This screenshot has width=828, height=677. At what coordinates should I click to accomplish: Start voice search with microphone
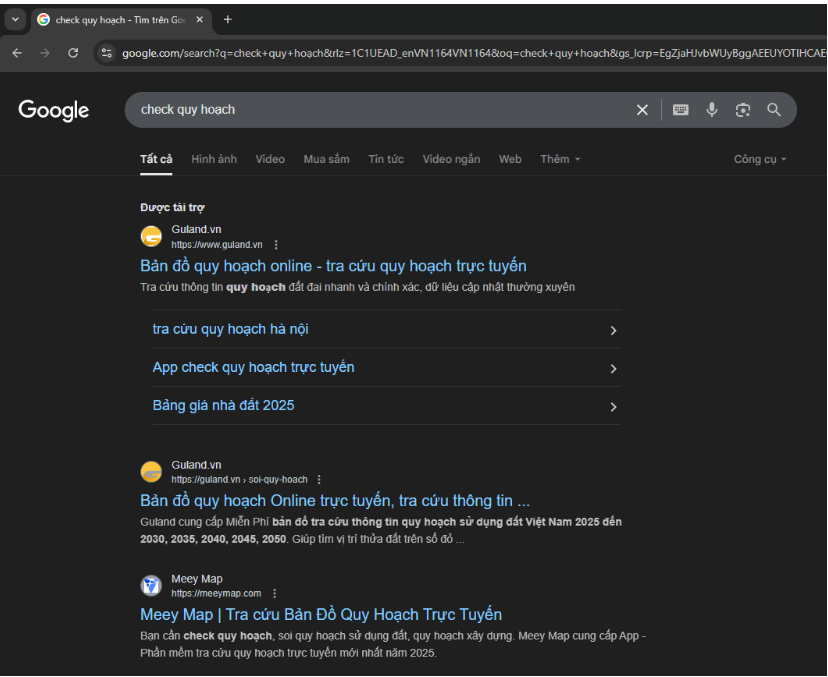coord(712,110)
